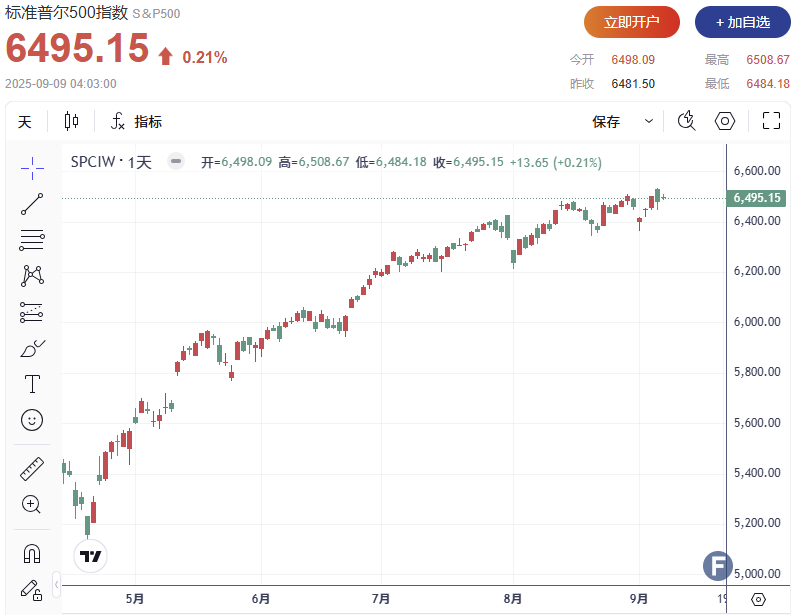Open the candlestick chart style menu
This screenshot has width=800, height=615.
click(71, 122)
